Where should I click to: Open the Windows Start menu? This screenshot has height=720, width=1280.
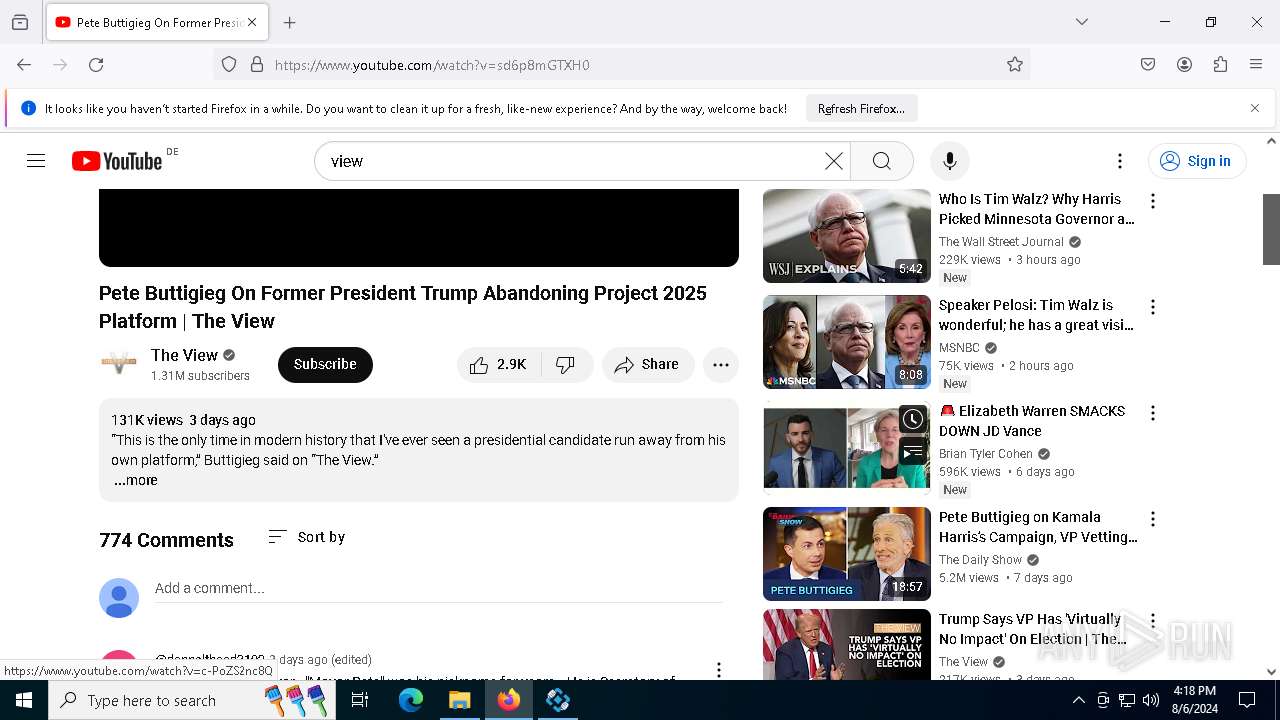[24, 700]
